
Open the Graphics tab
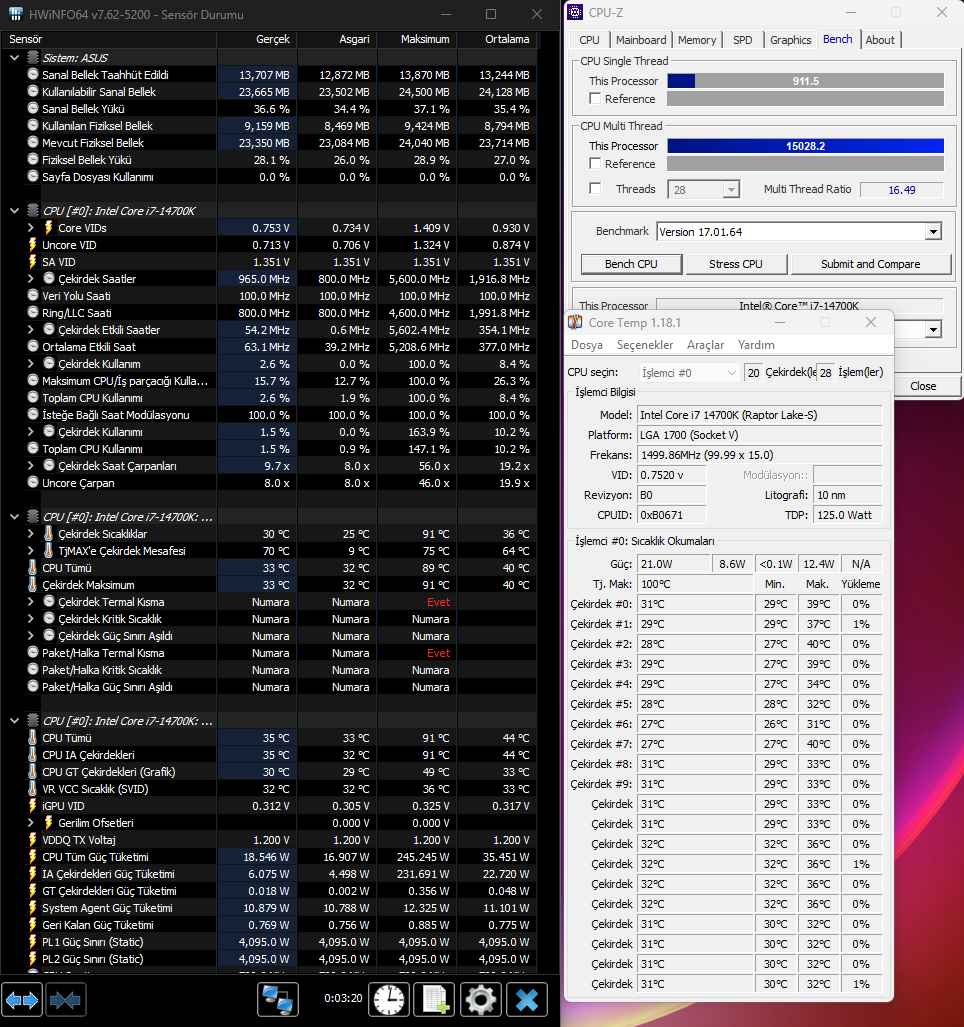tap(790, 40)
